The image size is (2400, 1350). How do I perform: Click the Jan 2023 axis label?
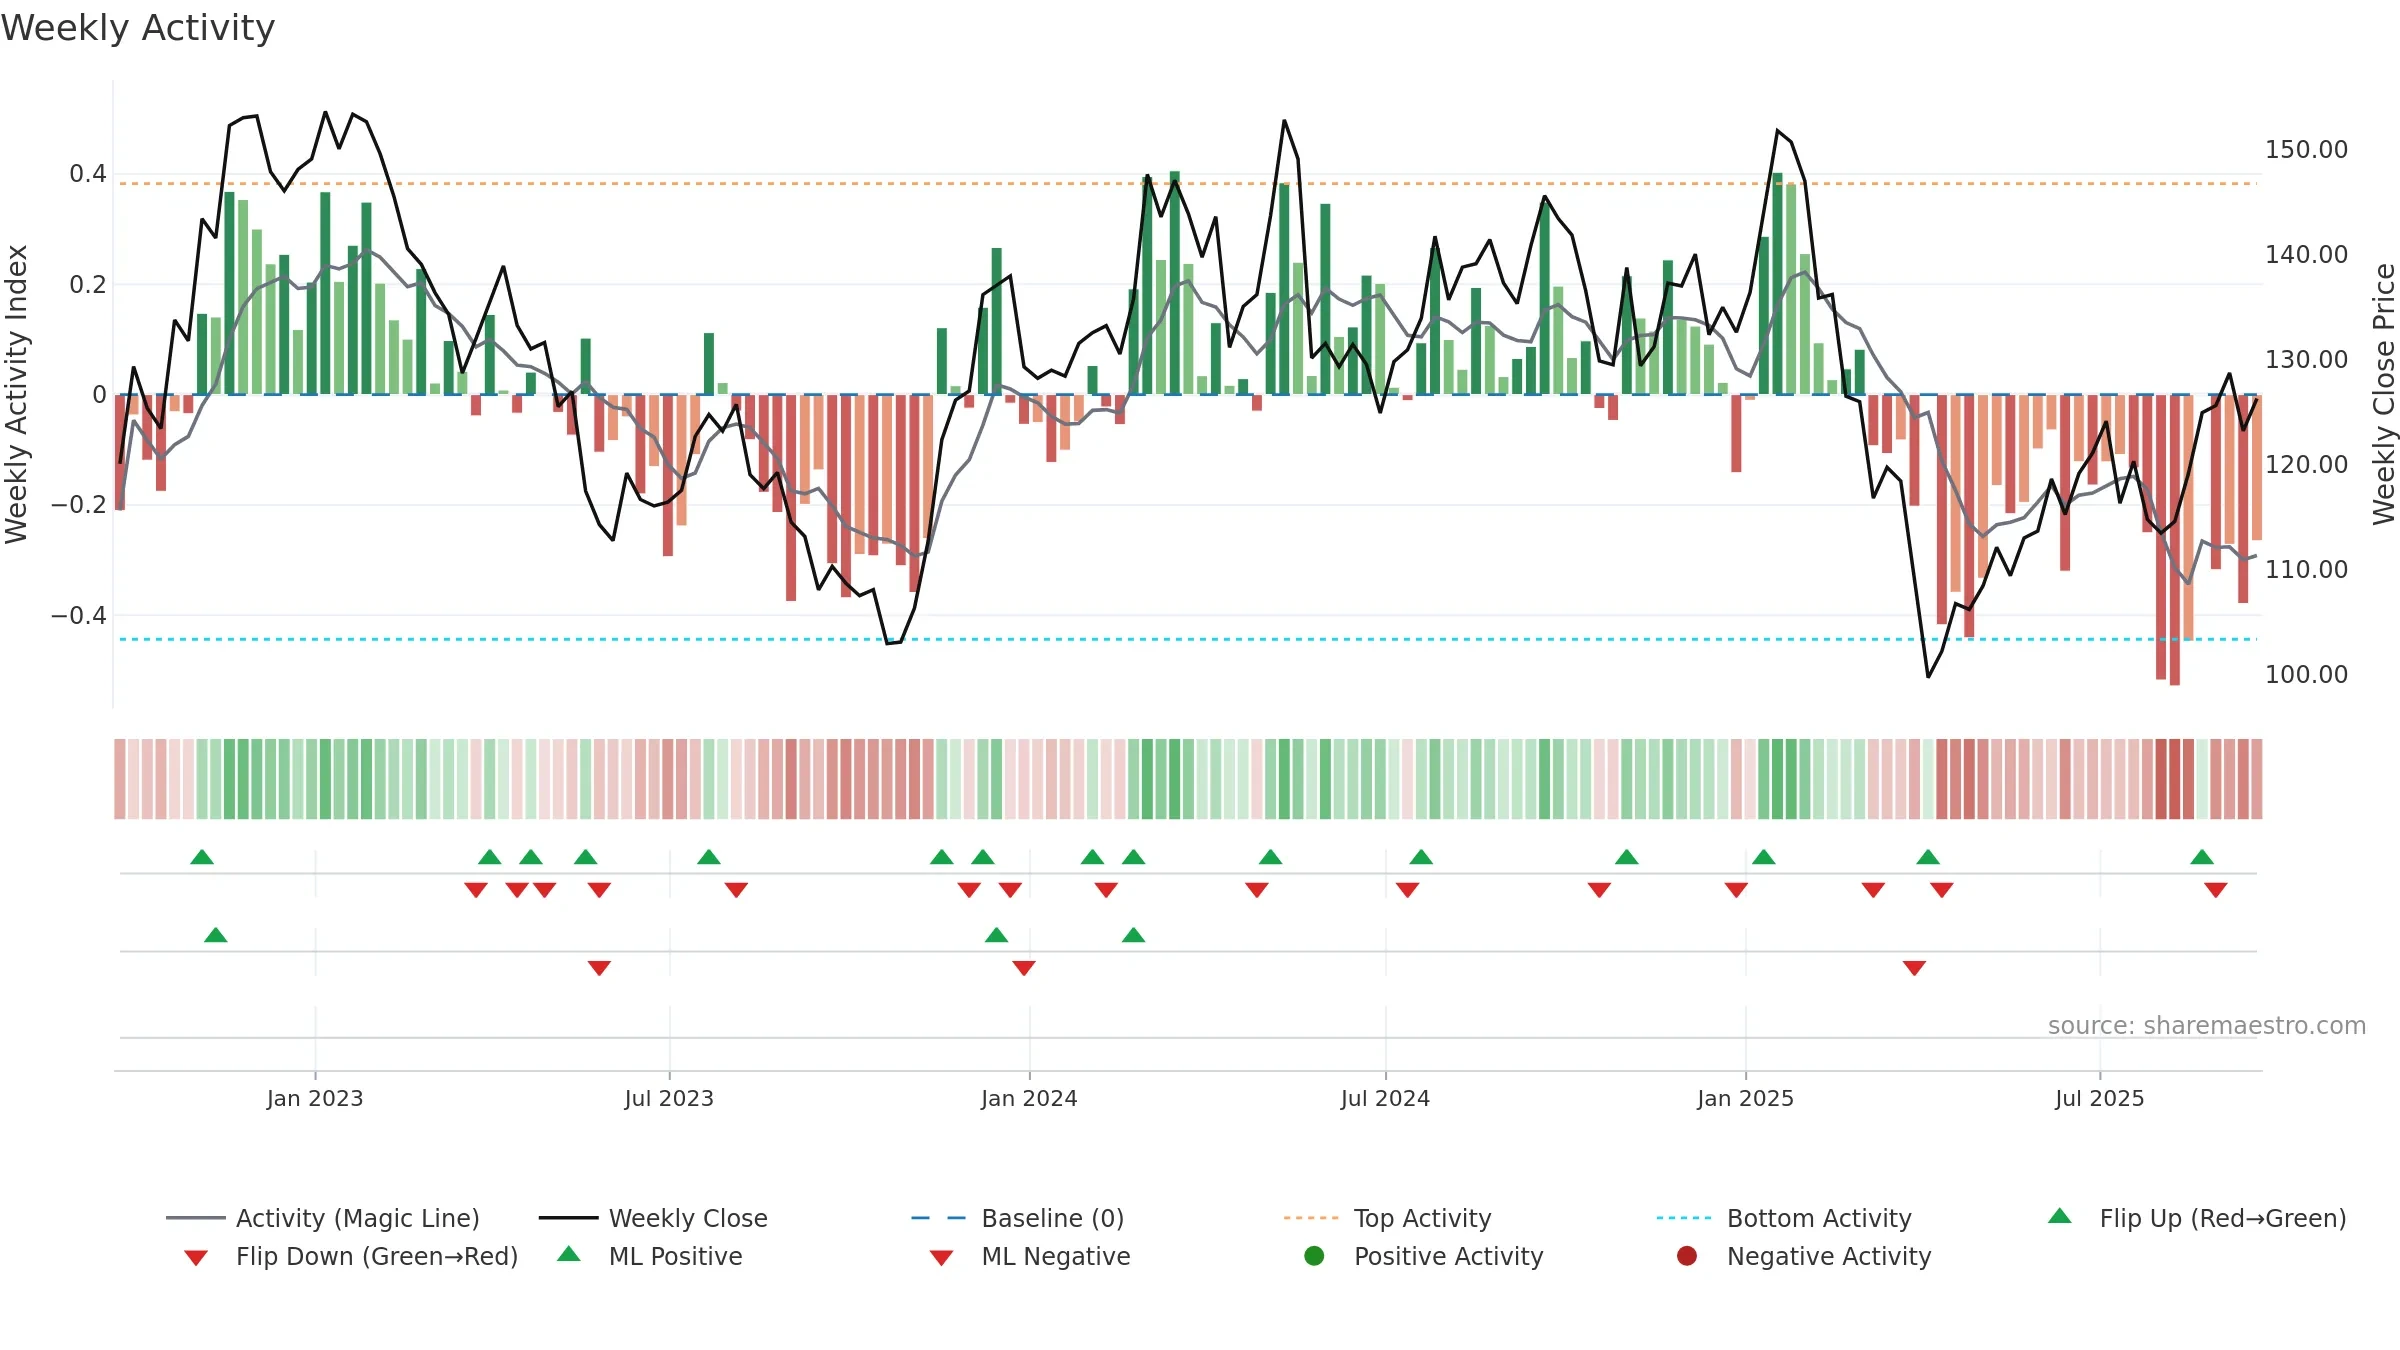coord(315,1098)
